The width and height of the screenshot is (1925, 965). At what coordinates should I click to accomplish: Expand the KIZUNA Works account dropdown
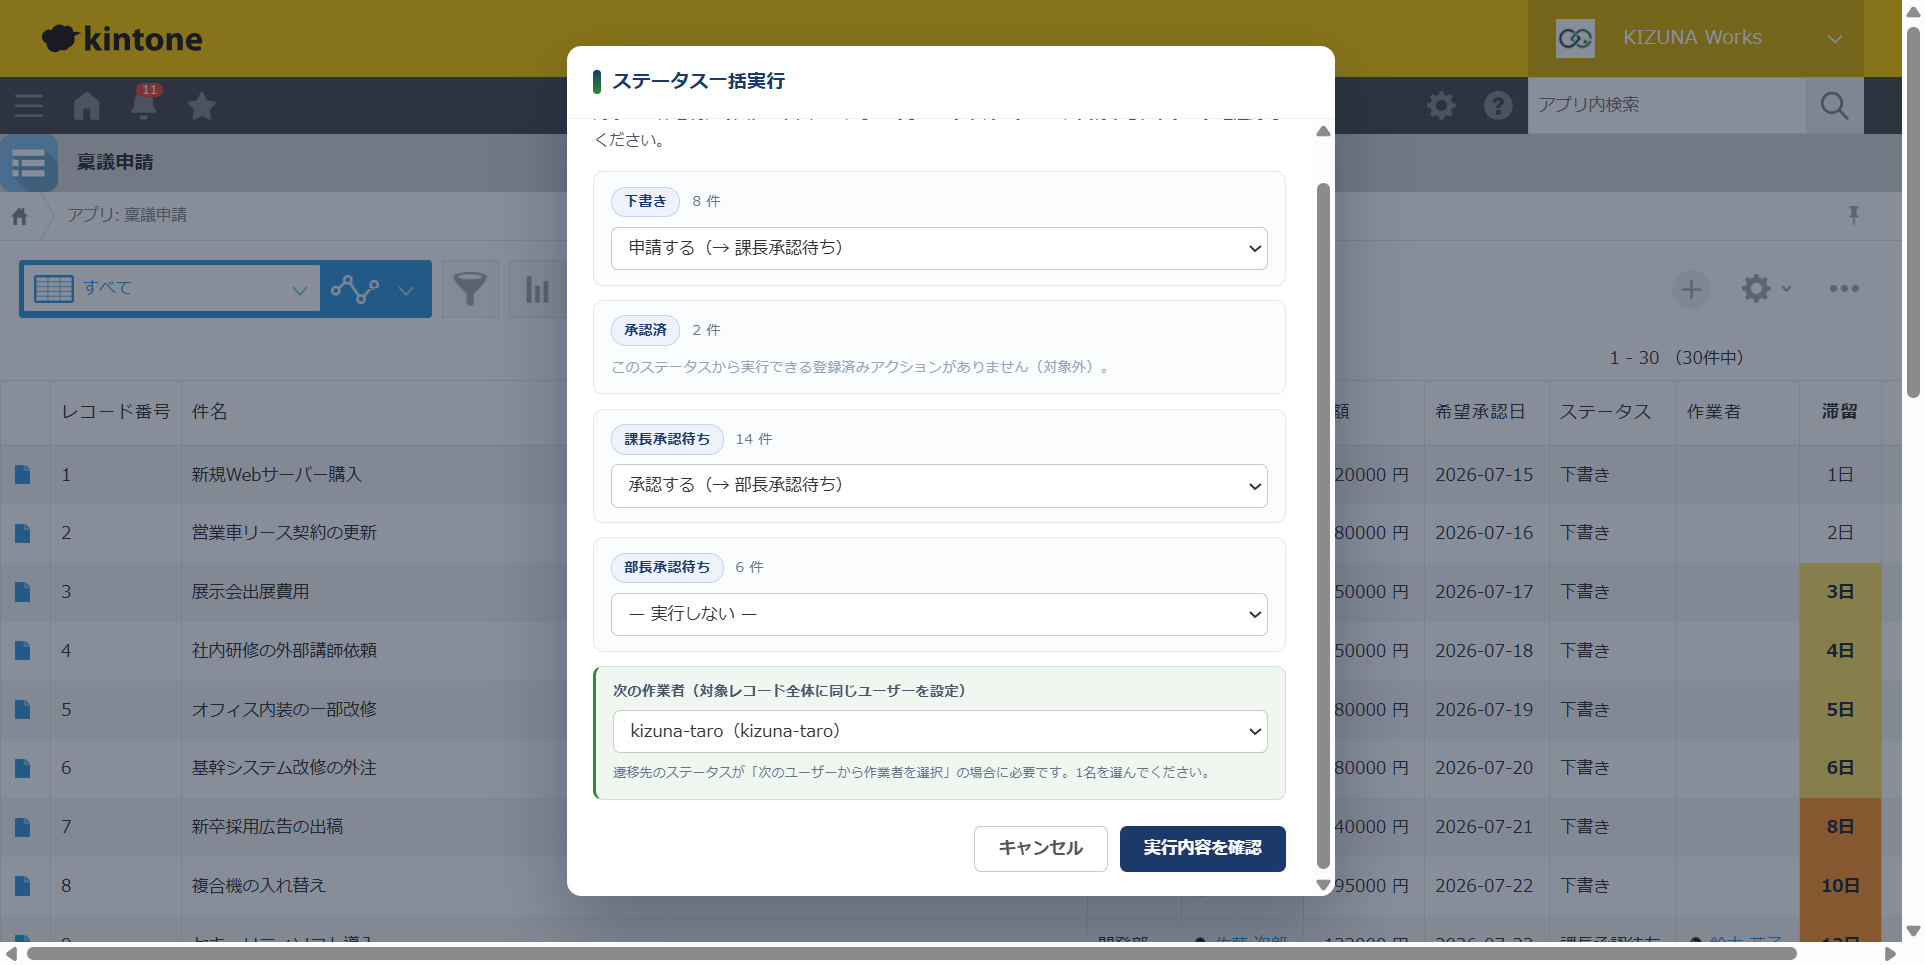point(1835,39)
